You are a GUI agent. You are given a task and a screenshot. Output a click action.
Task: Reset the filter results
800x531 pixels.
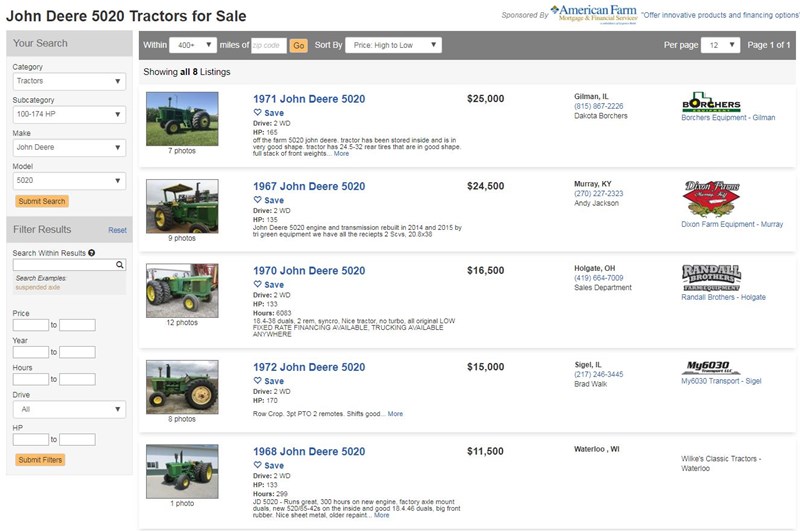coord(117,231)
